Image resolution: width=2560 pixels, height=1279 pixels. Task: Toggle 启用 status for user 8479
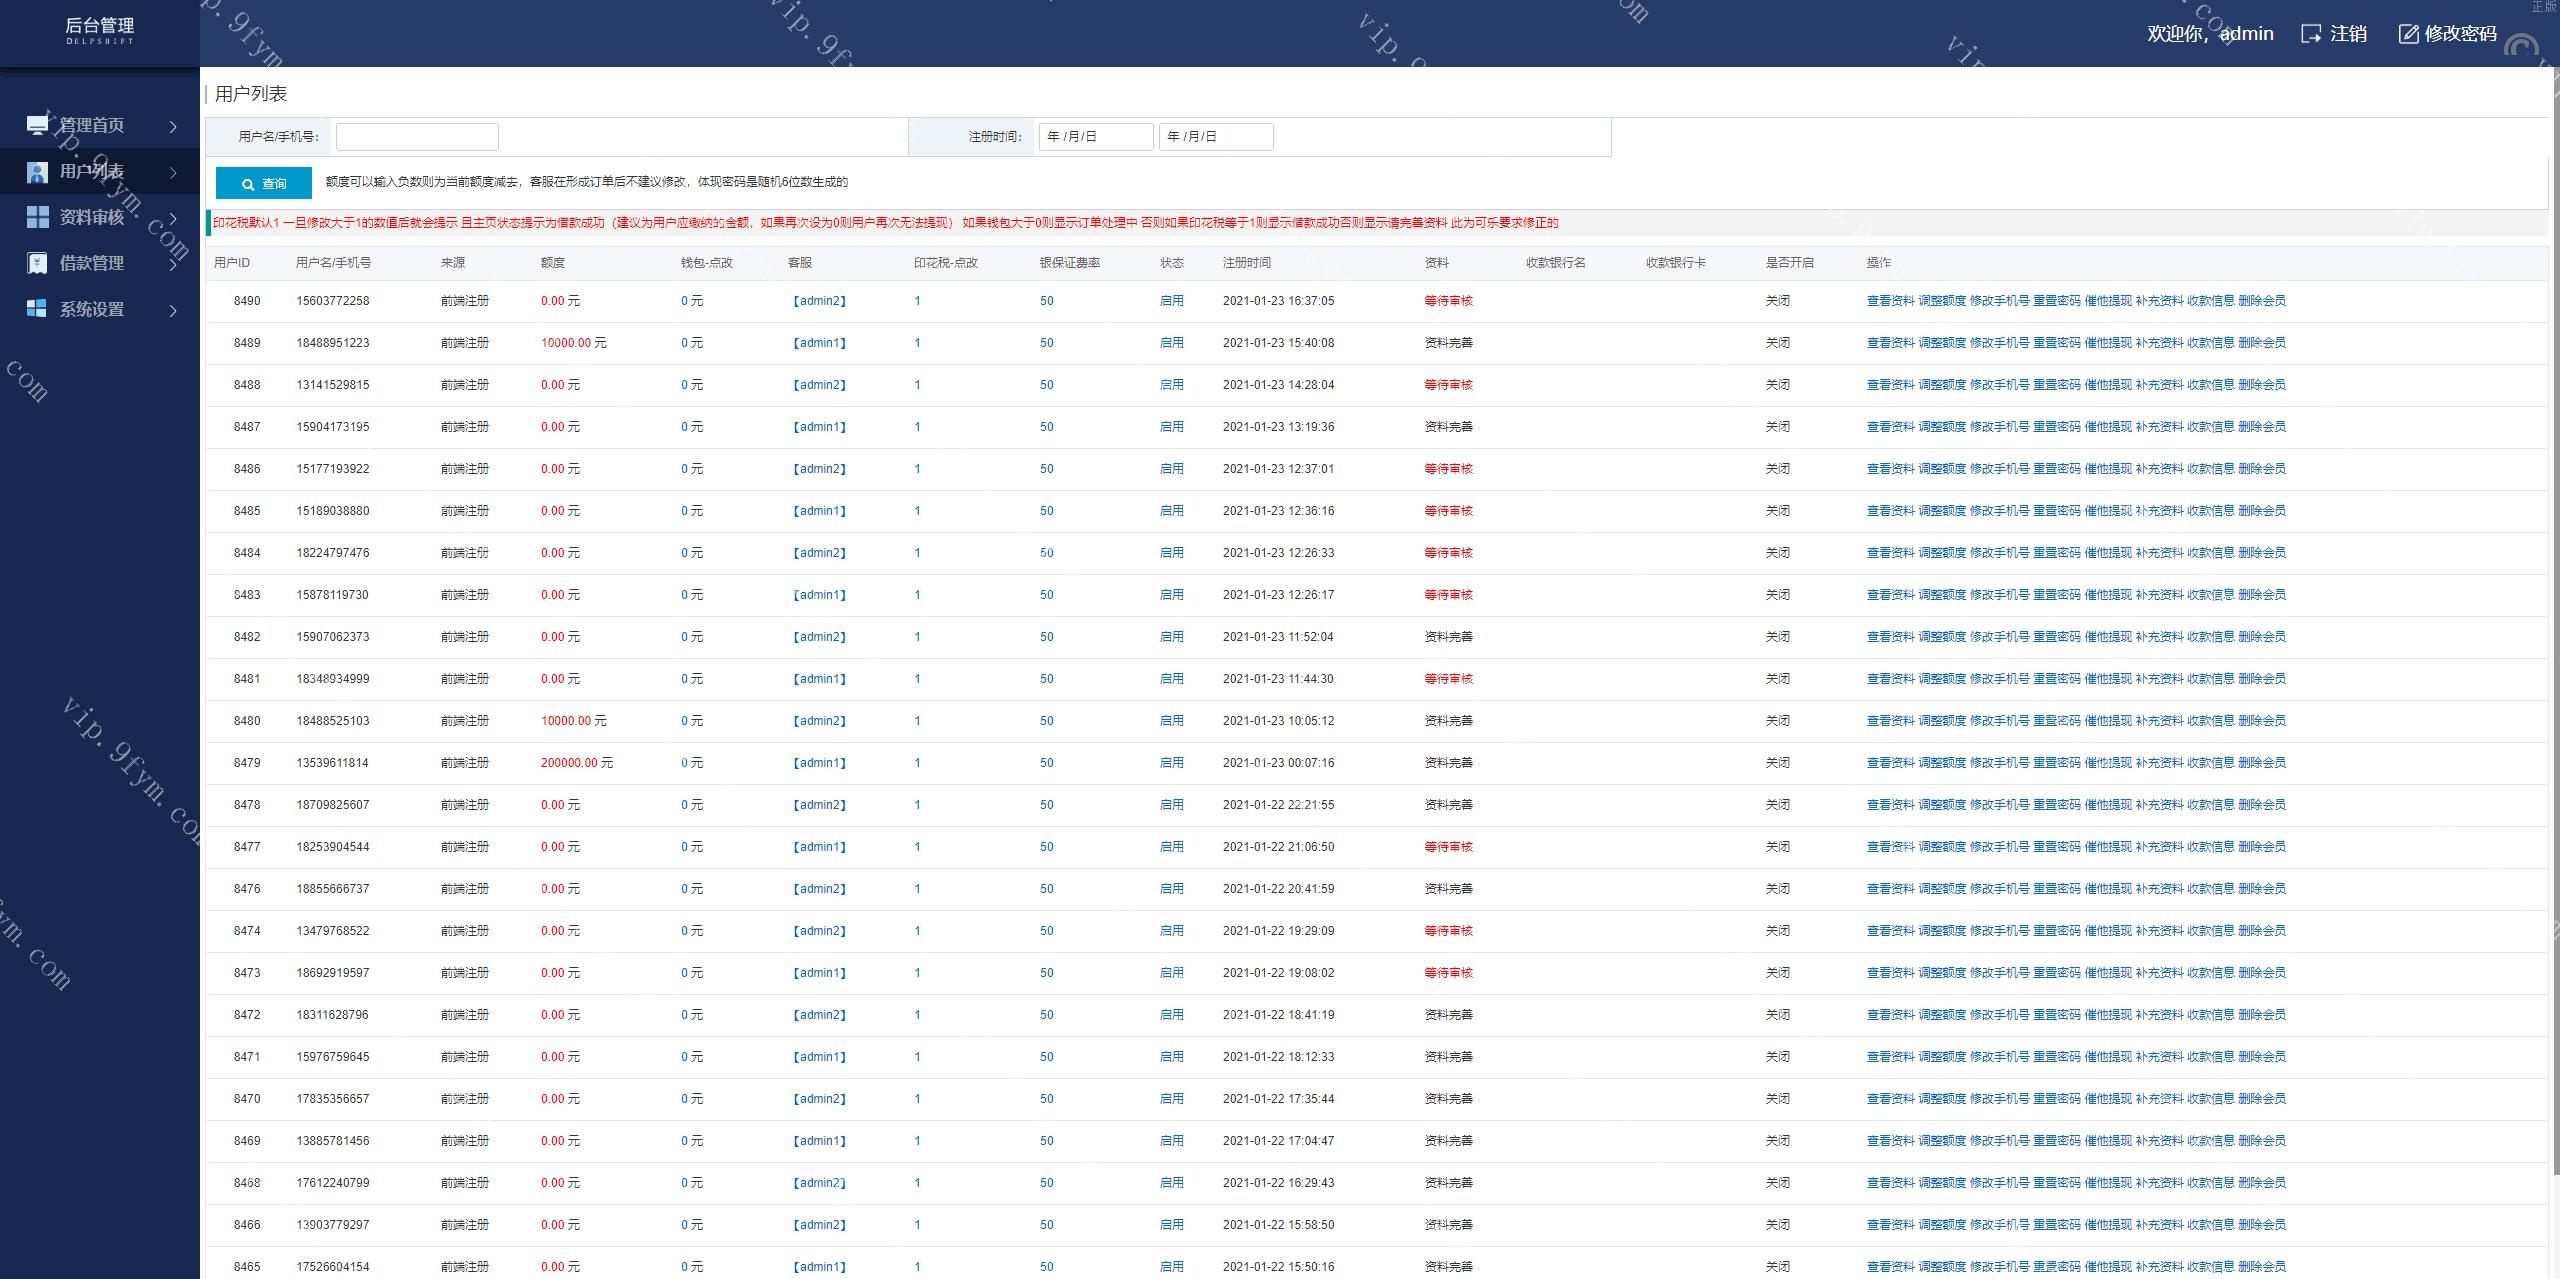1171,763
